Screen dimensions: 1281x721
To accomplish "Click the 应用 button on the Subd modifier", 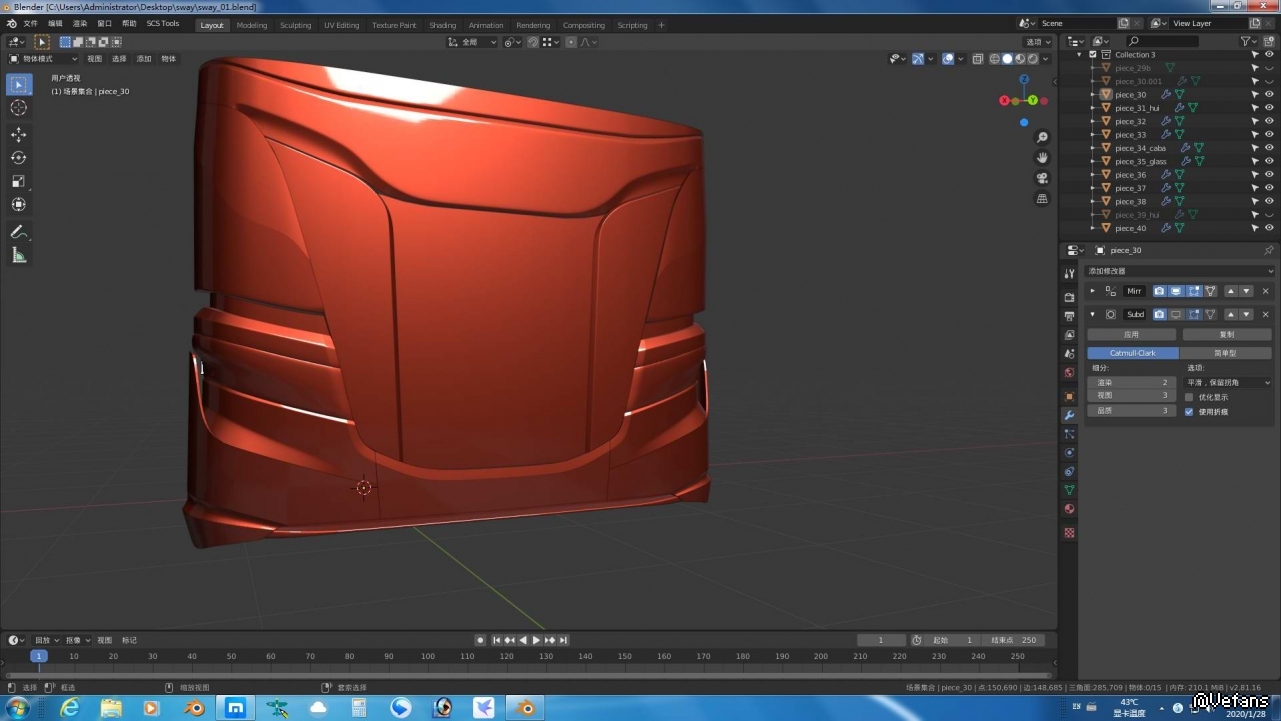I will click(x=1132, y=334).
